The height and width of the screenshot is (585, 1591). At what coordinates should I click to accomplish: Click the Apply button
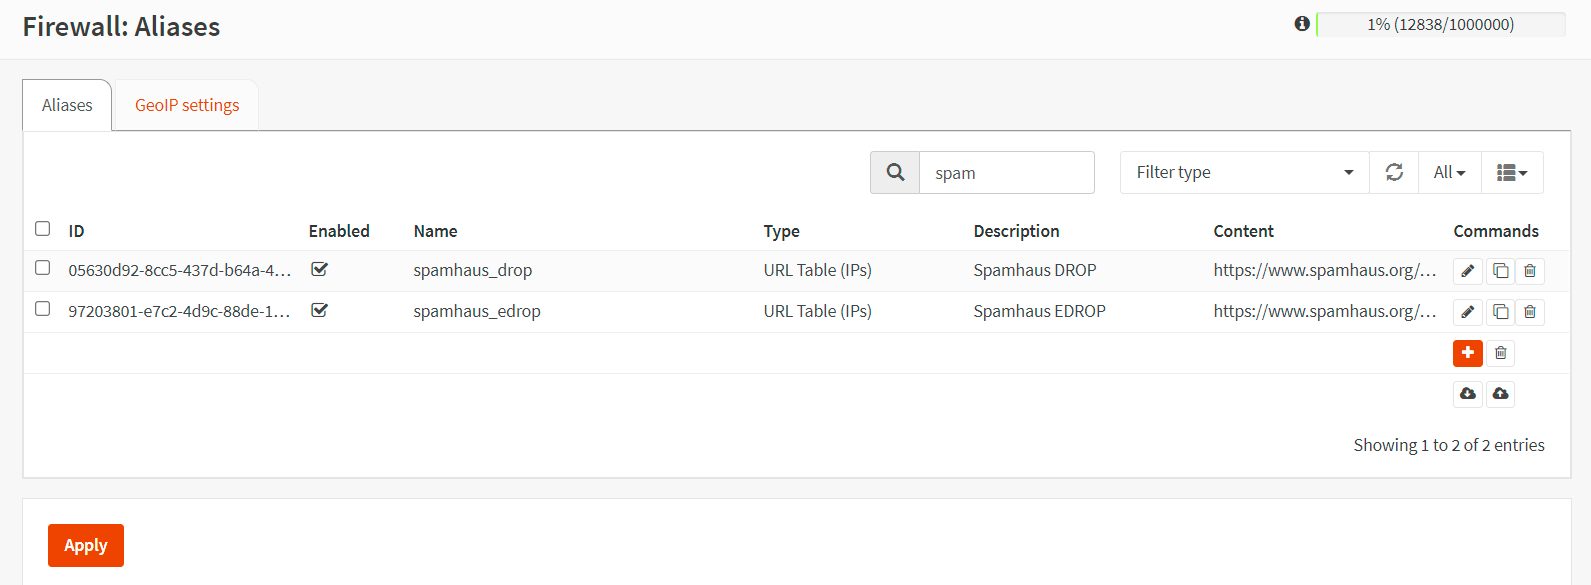click(86, 545)
